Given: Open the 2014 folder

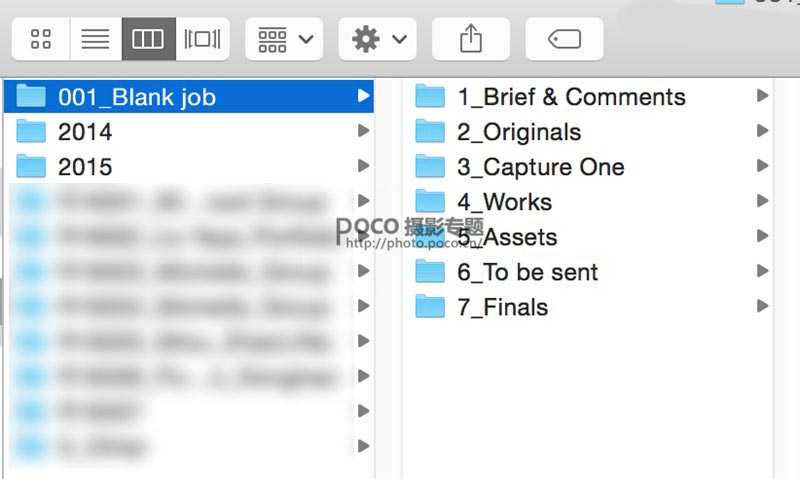Looking at the screenshot, I should [85, 132].
